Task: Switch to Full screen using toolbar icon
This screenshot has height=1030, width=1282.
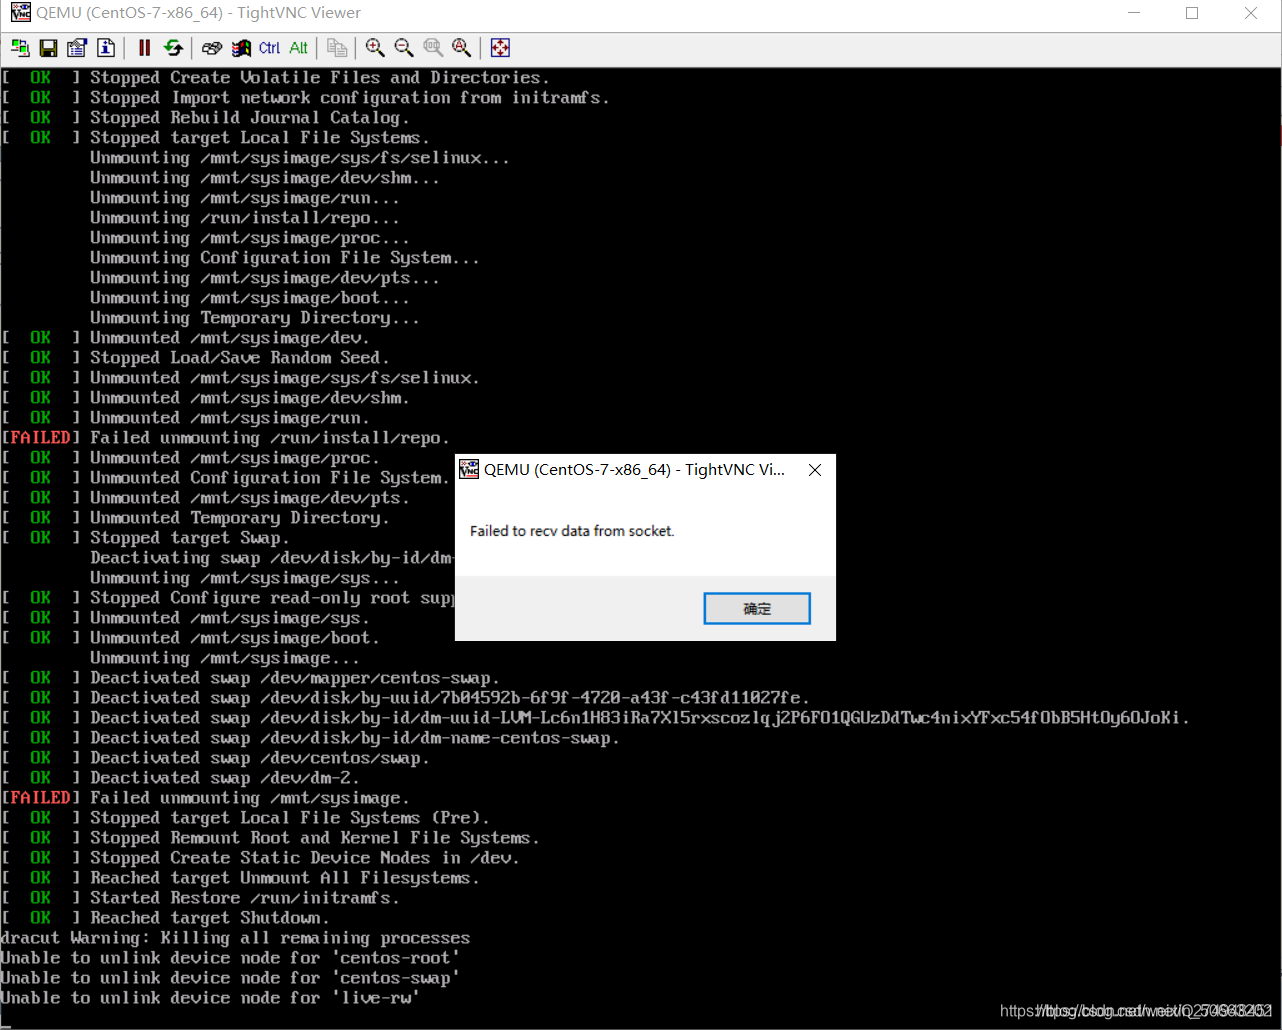Action: 501,48
